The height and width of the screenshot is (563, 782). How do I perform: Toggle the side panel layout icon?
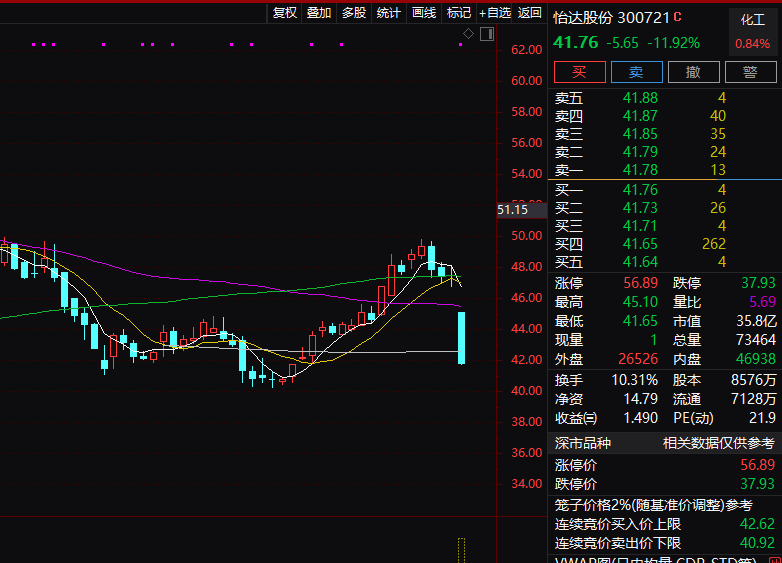point(487,34)
